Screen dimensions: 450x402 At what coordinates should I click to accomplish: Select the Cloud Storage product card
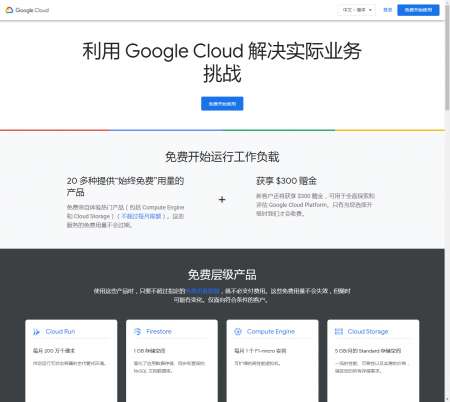(373, 361)
